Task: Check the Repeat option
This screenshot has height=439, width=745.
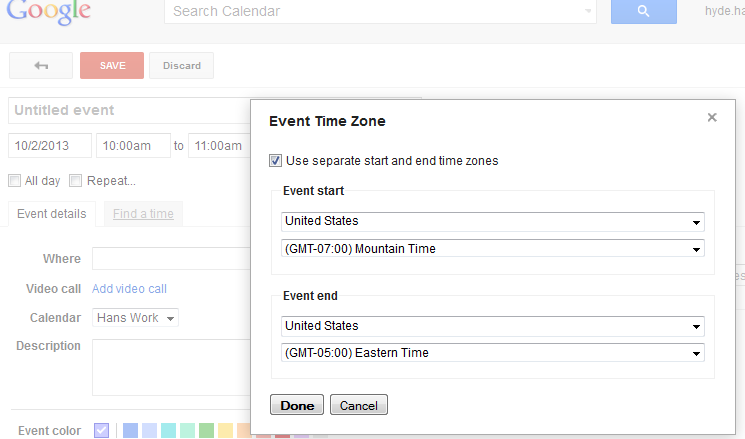Action: [76, 181]
